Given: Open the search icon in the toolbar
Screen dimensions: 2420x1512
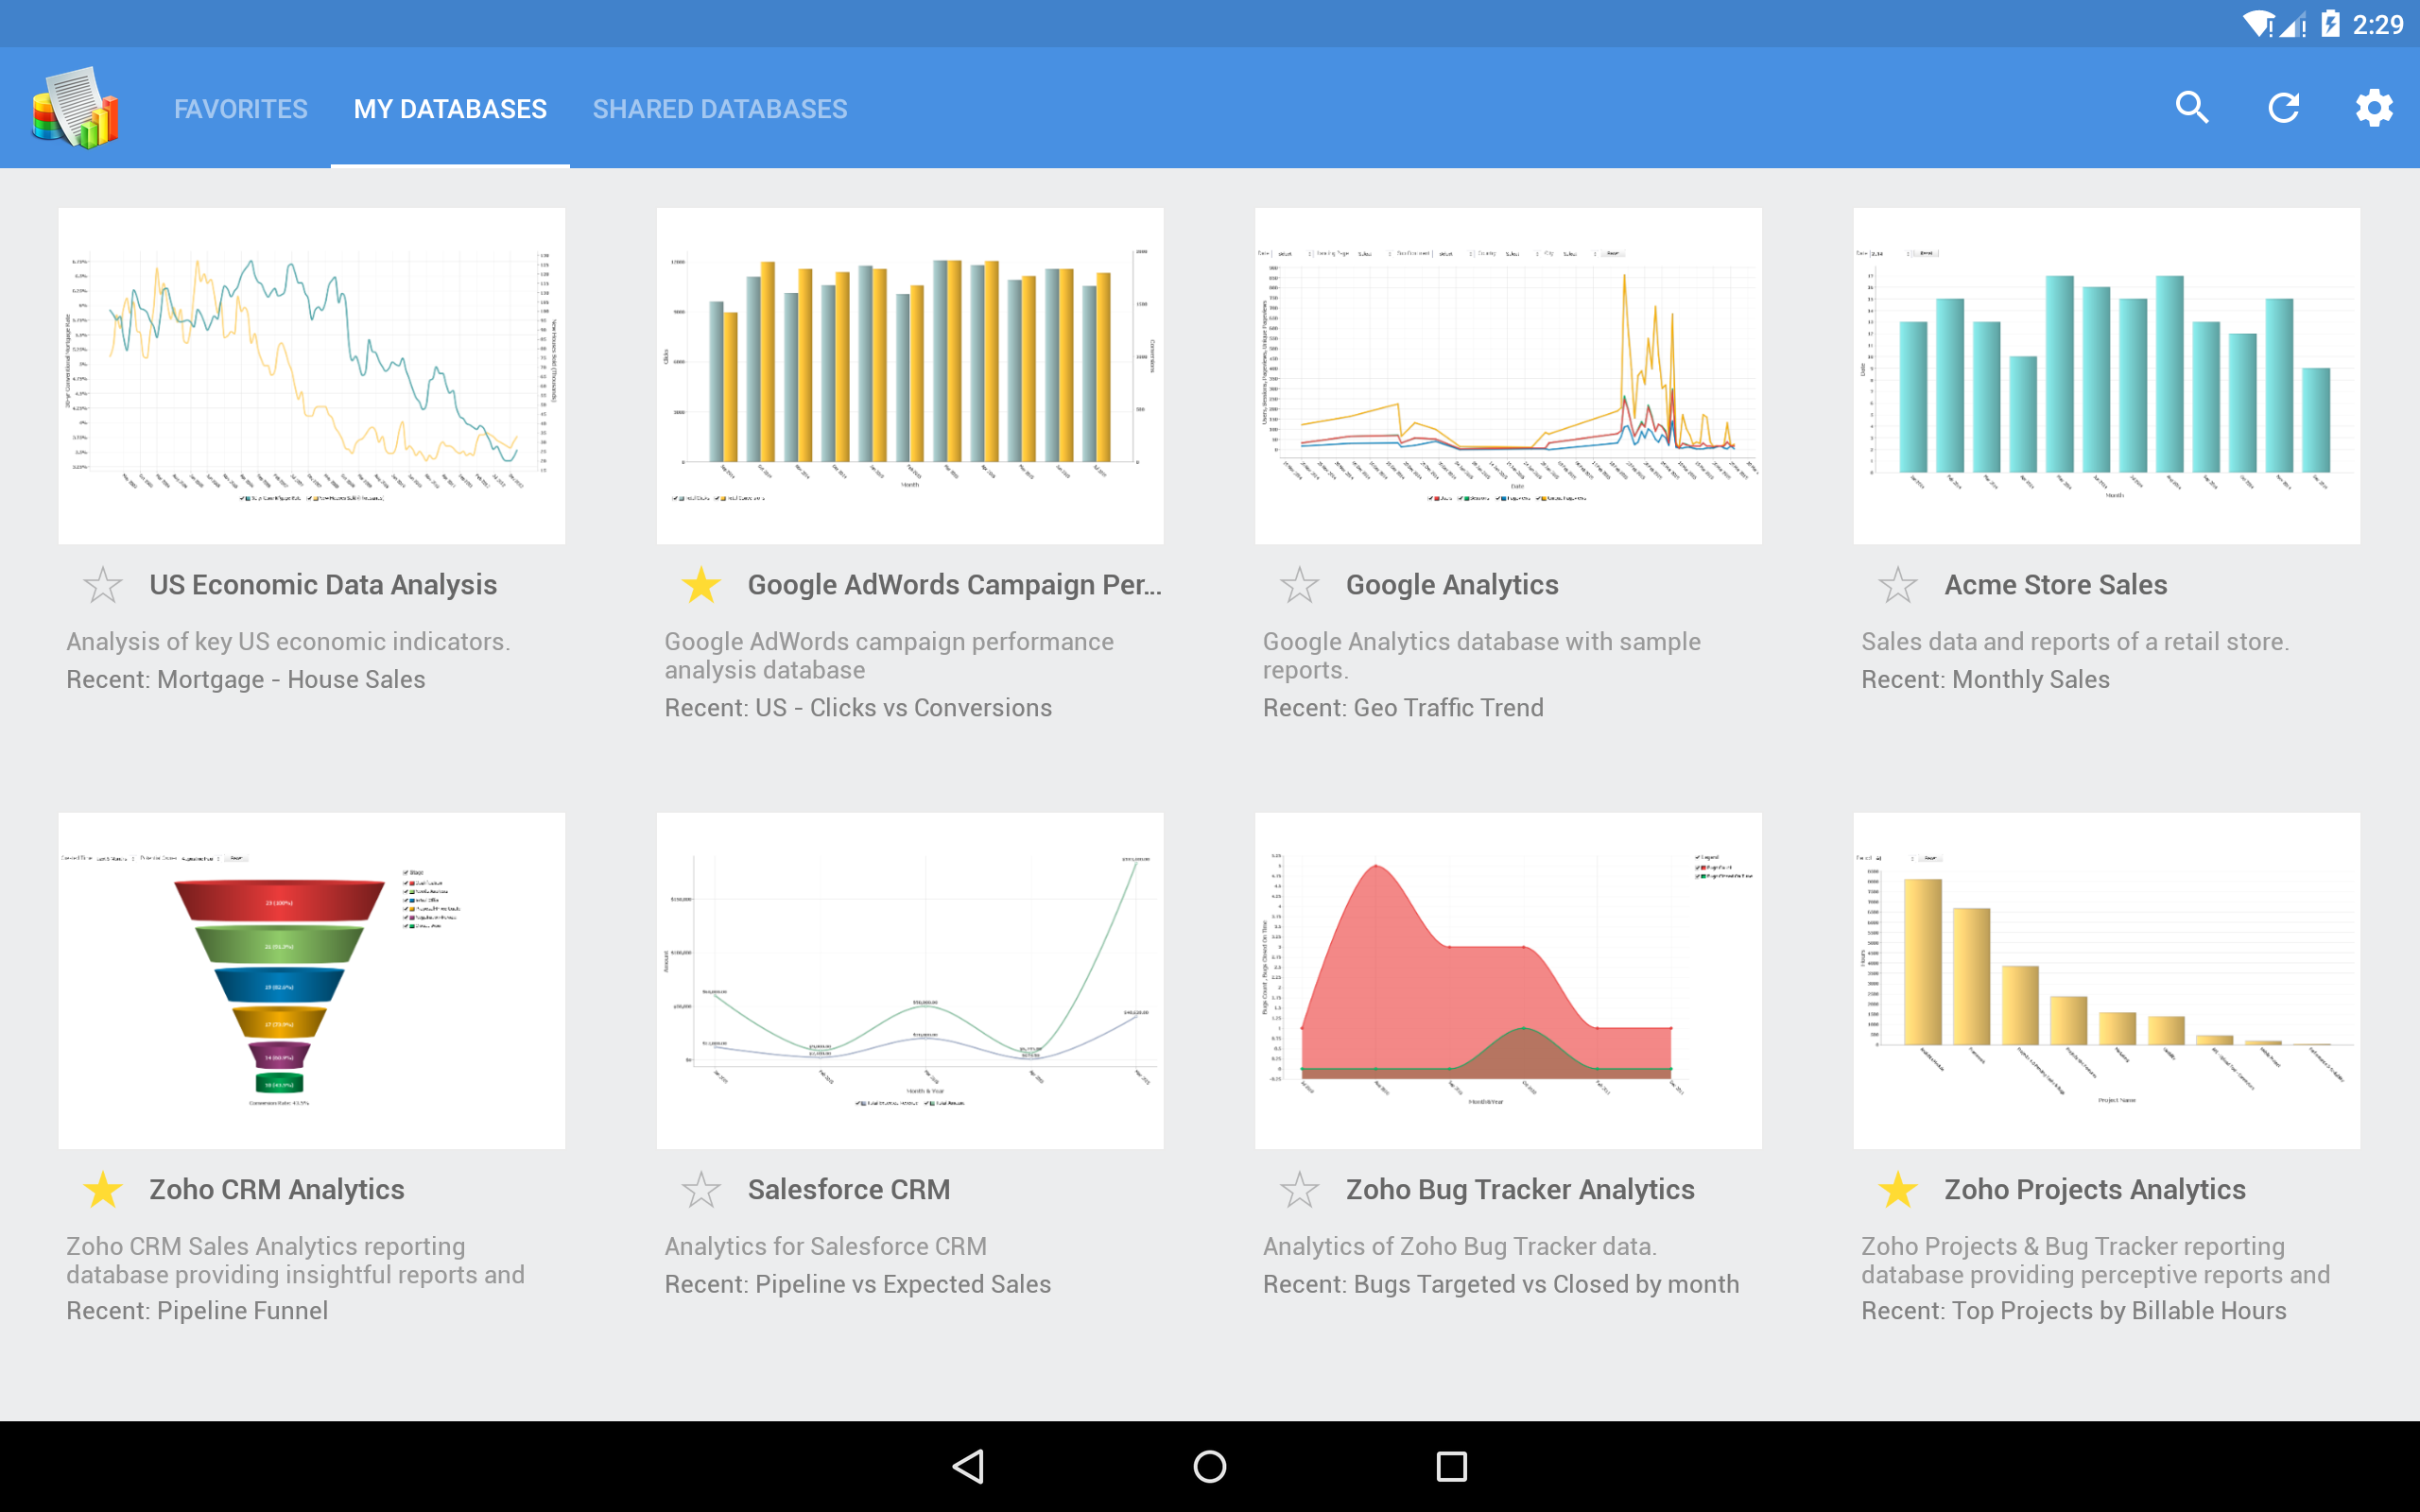Looking at the screenshot, I should pos(2192,107).
